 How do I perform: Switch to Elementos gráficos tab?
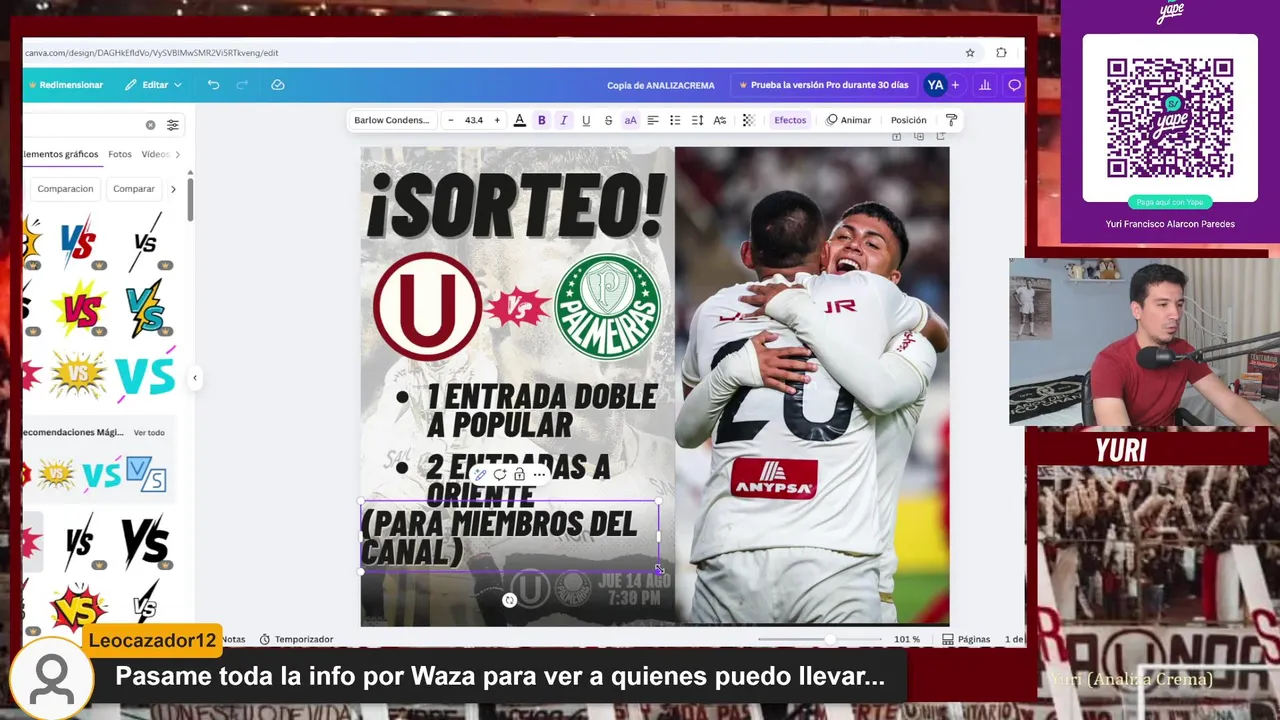[x=60, y=154]
